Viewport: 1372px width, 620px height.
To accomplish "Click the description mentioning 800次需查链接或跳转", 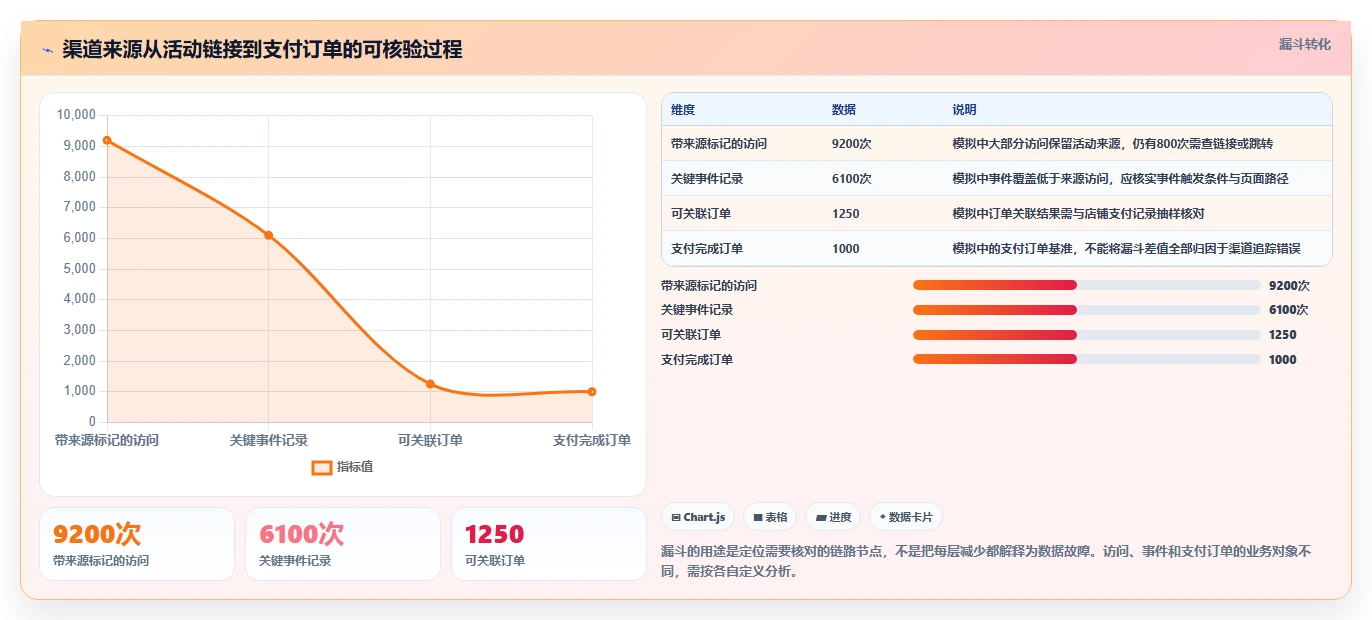I will [x=1113, y=144].
